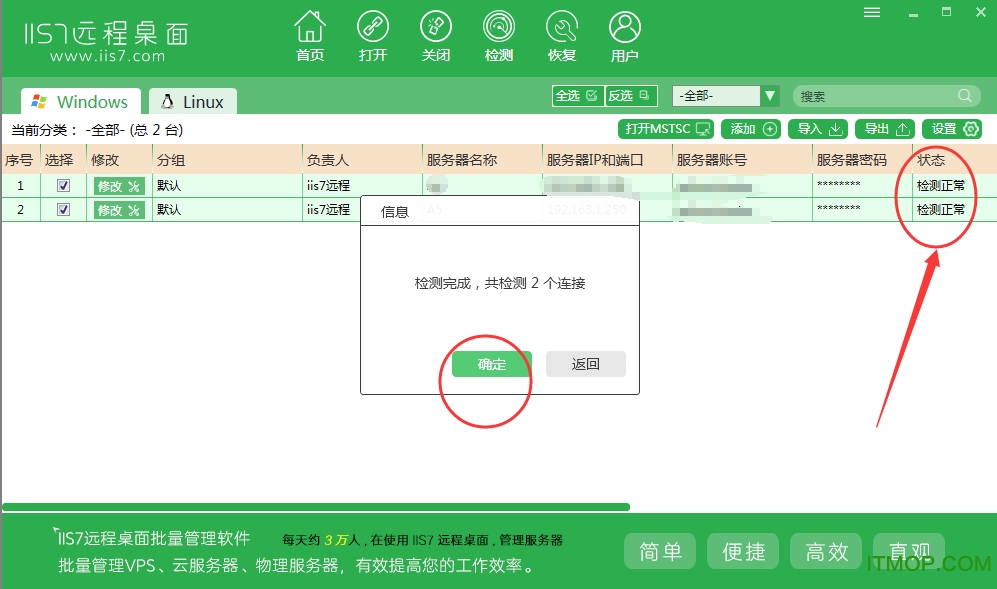Select the Windows tab
Viewport: 997px width, 589px height.
[x=81, y=102]
